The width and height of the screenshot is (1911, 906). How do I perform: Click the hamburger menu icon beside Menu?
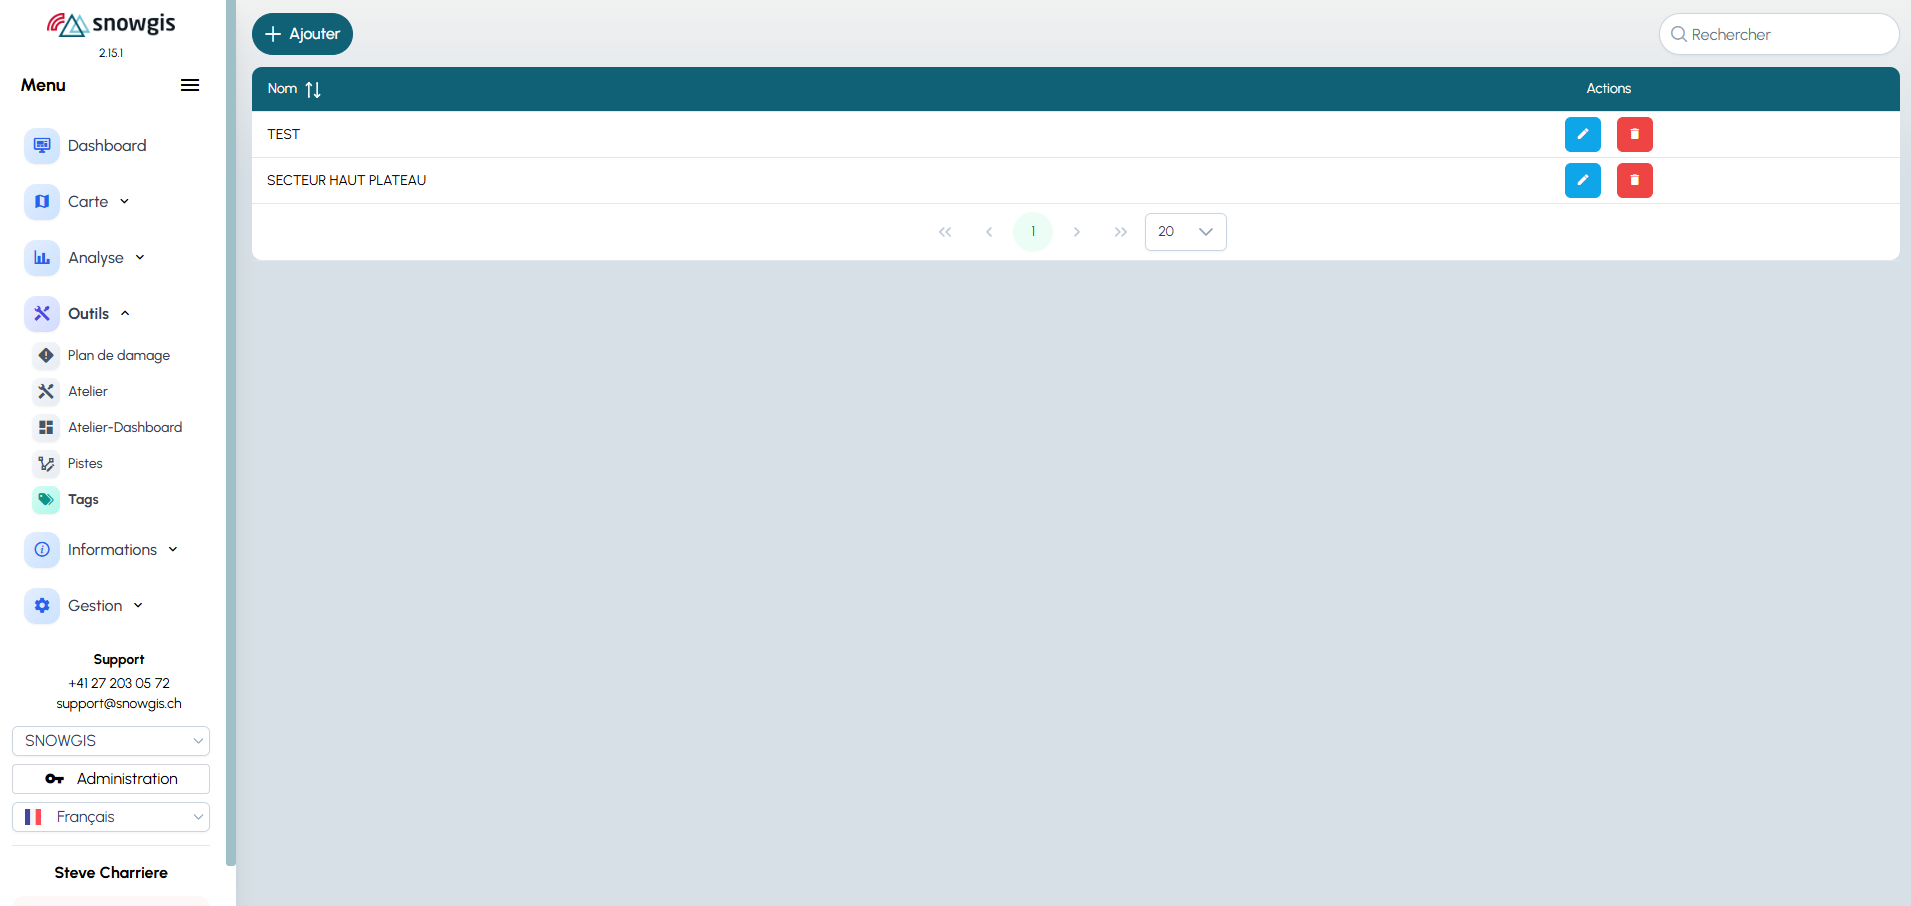(x=189, y=85)
